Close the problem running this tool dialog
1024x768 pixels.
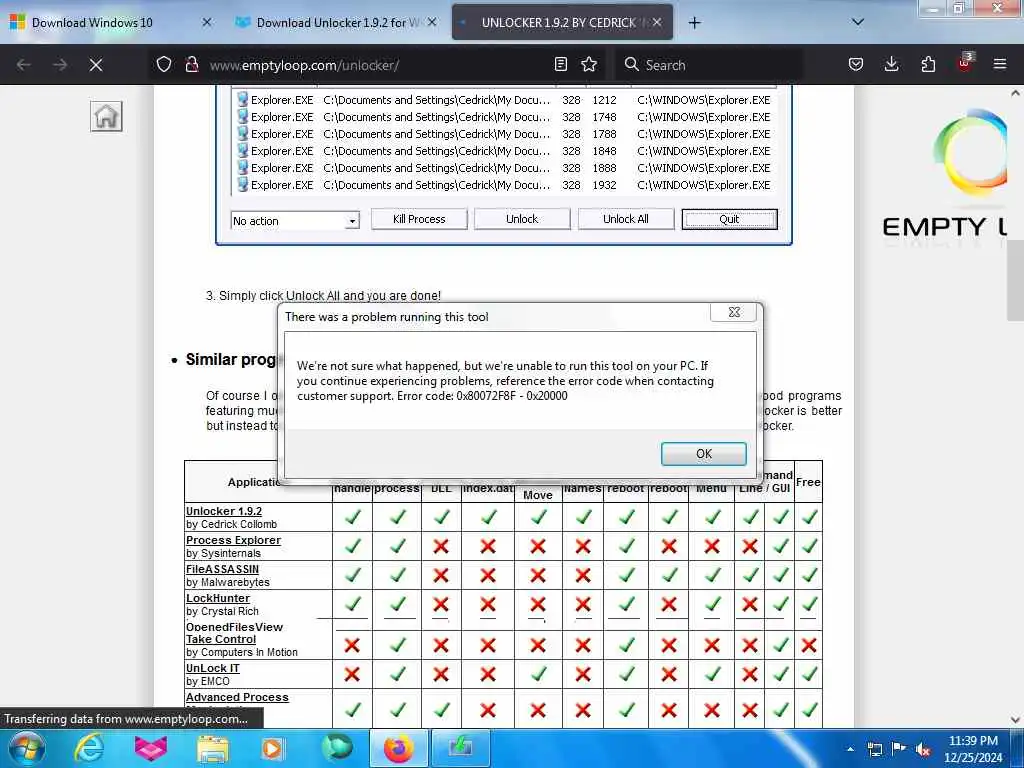pyautogui.click(x=733, y=312)
